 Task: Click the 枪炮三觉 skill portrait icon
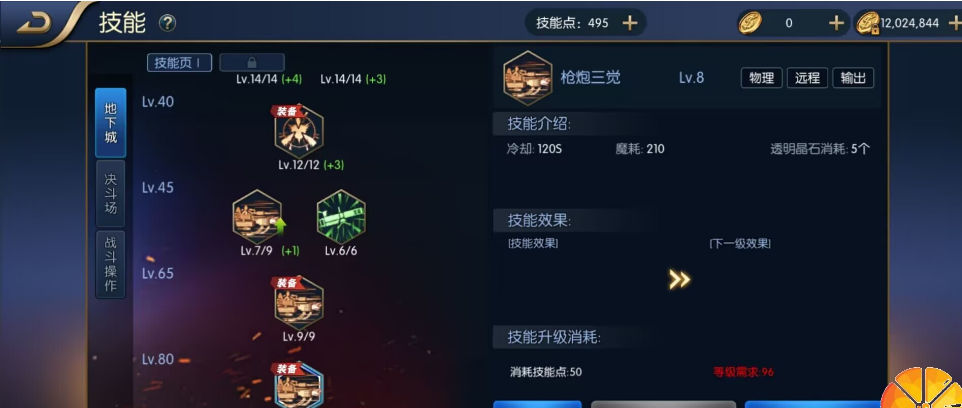[x=528, y=78]
